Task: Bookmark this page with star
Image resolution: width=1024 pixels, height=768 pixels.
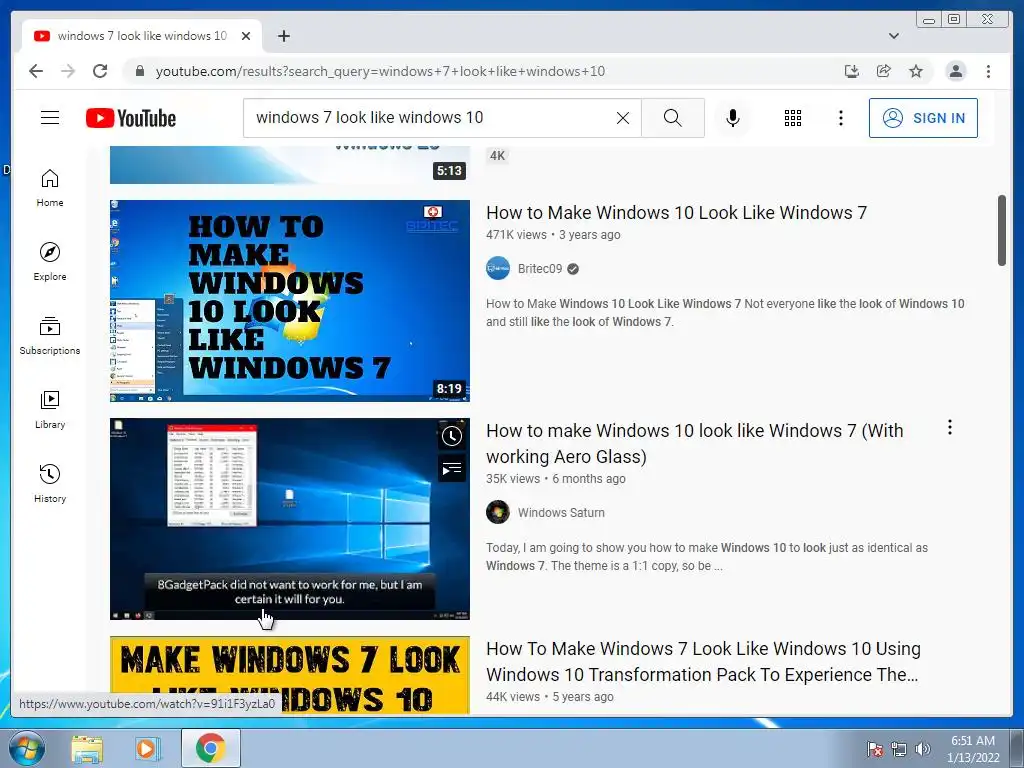Action: click(916, 71)
